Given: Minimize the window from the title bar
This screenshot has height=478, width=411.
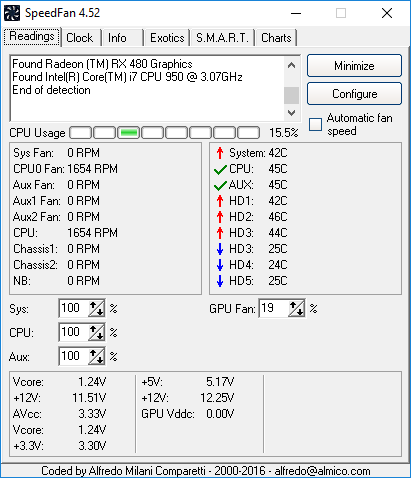Looking at the screenshot, I should tap(296, 13).
